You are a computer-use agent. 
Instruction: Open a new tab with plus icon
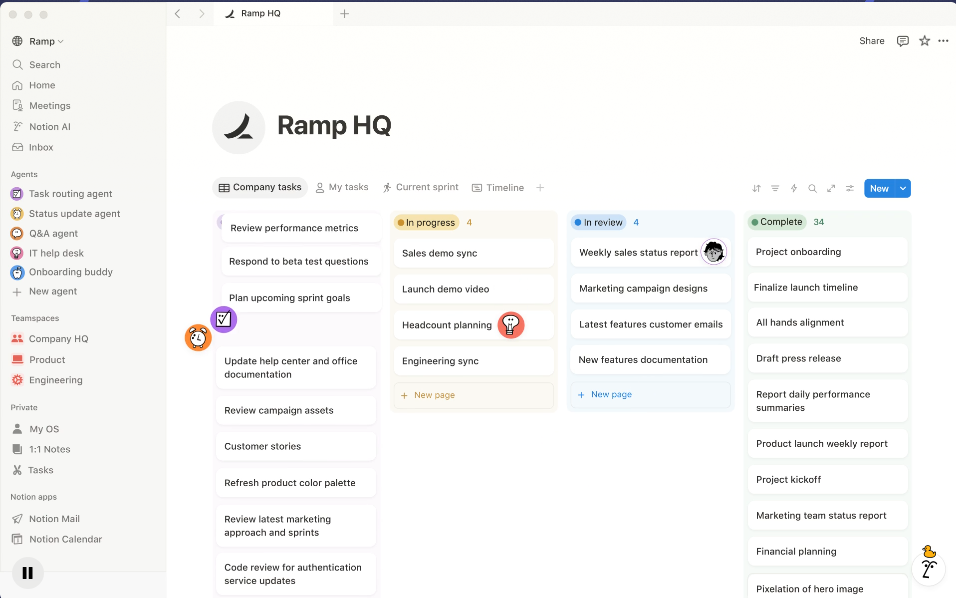pos(344,13)
